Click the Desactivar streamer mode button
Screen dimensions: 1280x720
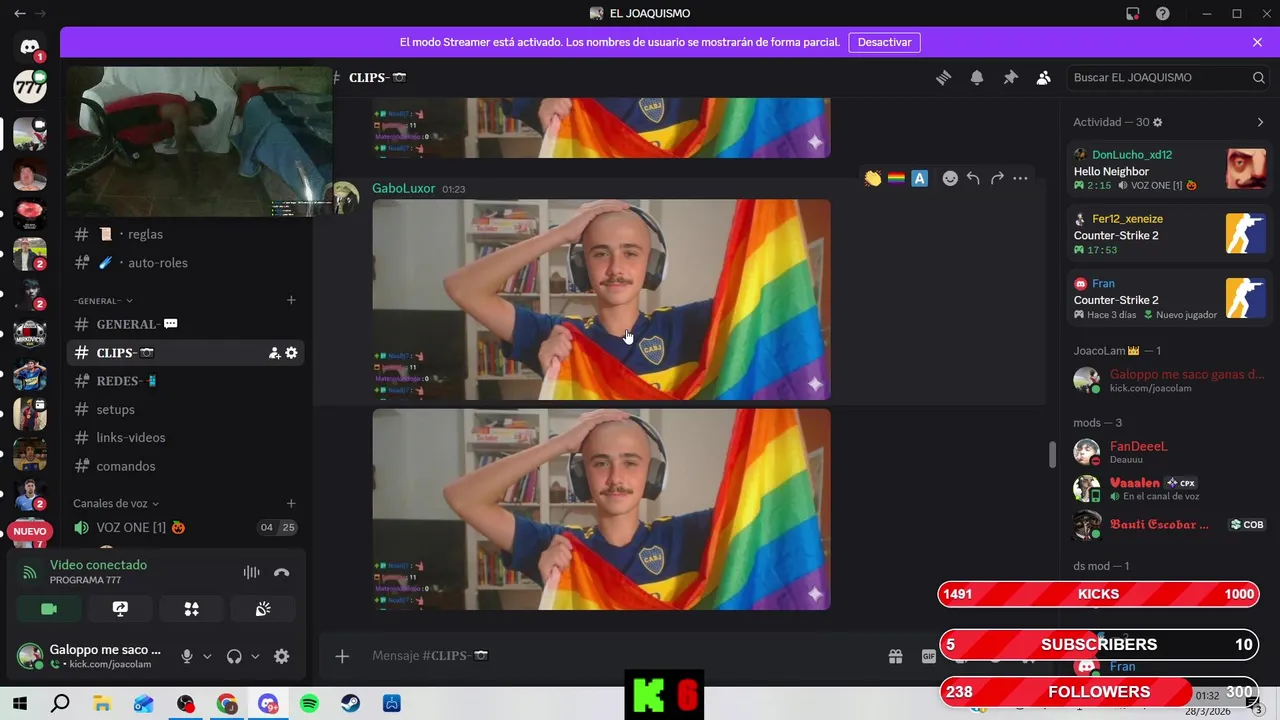(x=884, y=42)
